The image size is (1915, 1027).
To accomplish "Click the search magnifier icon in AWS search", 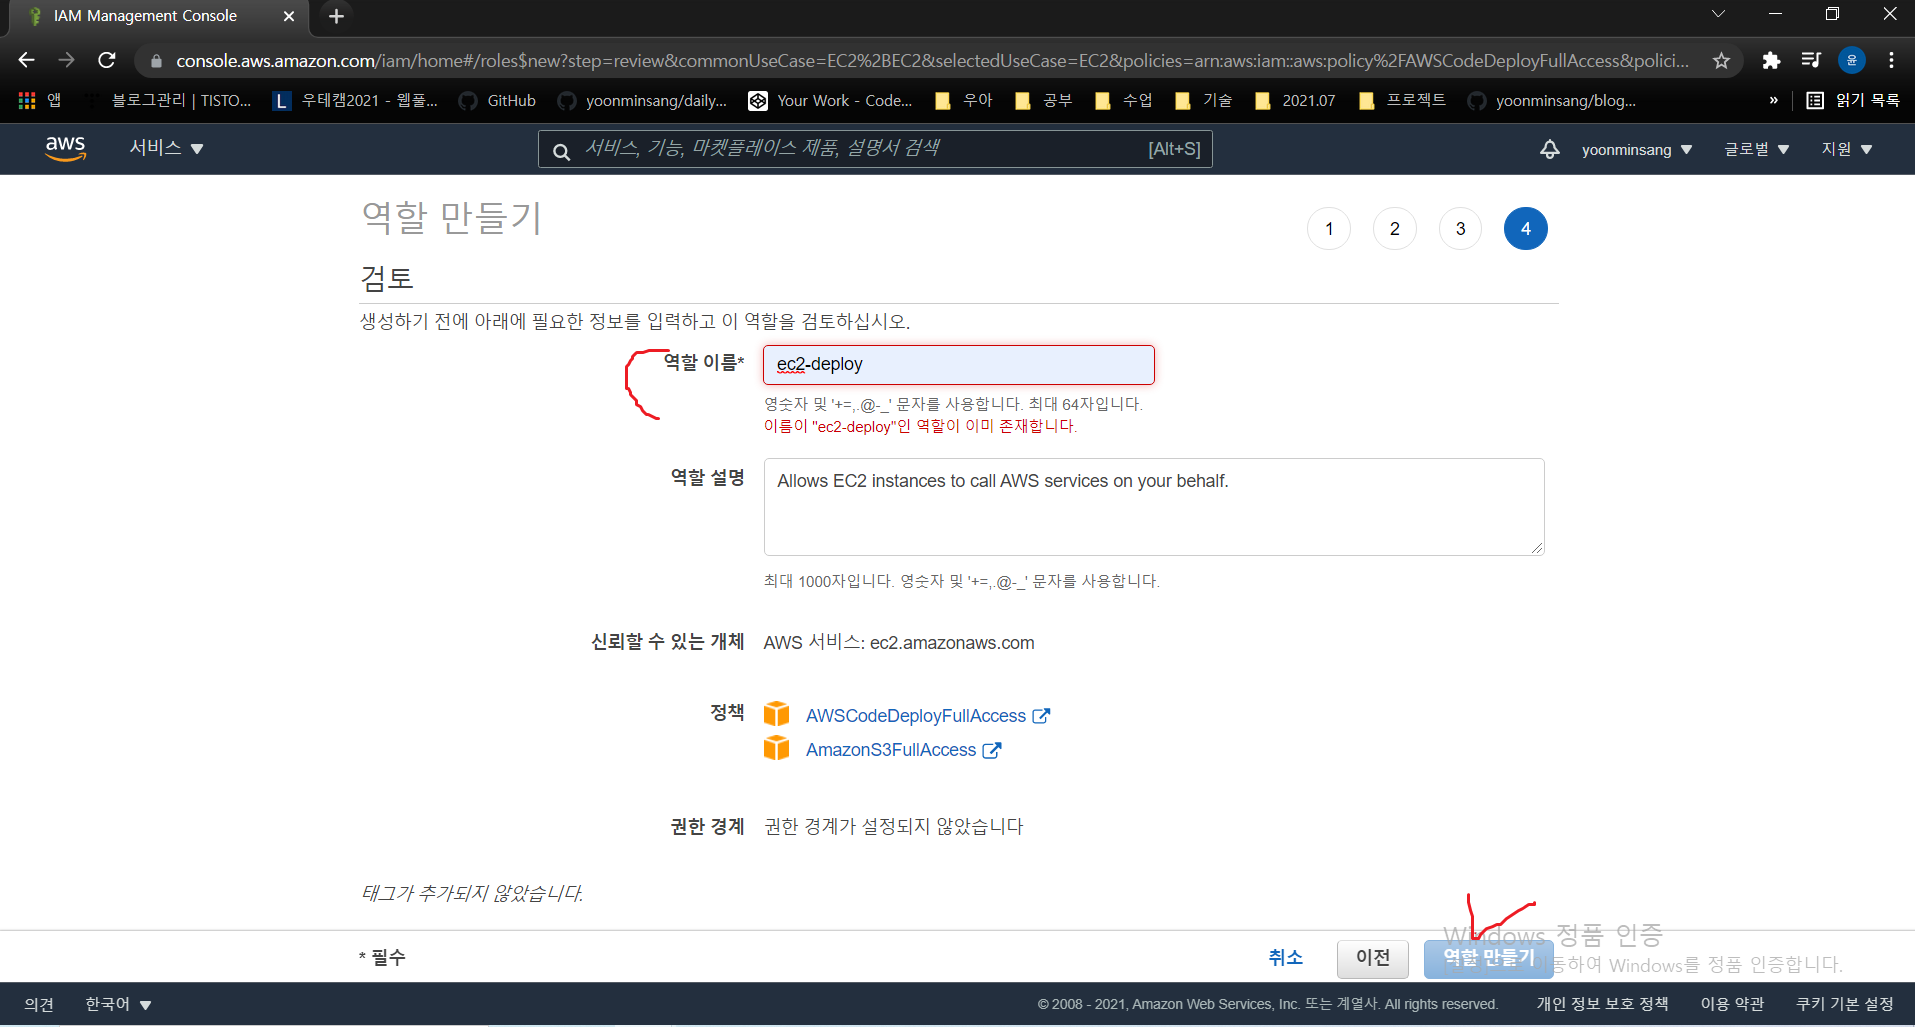I will pyautogui.click(x=562, y=151).
